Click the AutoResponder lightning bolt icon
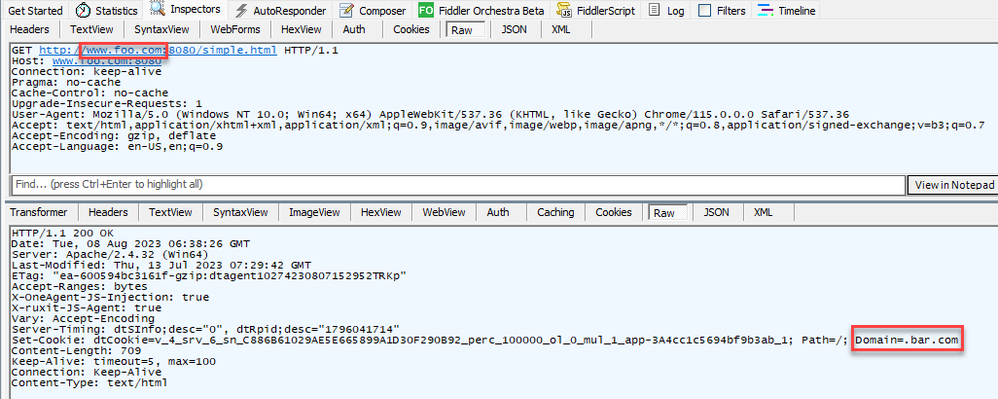The width and height of the screenshot is (998, 399). (x=241, y=11)
